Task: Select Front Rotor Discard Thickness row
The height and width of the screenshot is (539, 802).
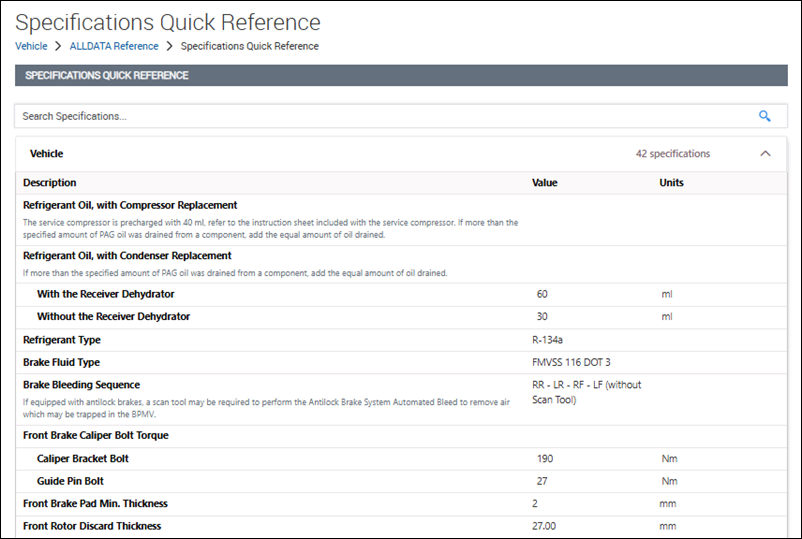Action: pyautogui.click(x=92, y=526)
